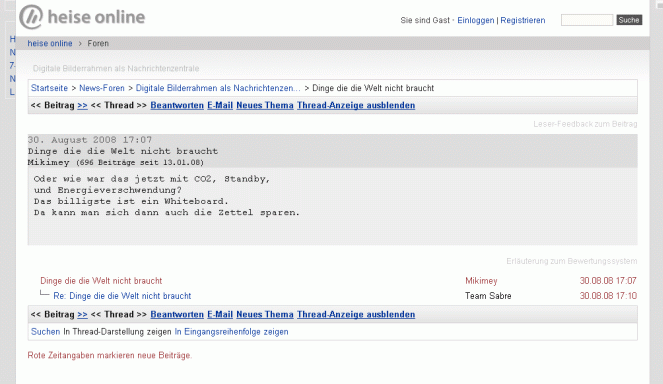Start Neues Thema from top toolbar
The height and width of the screenshot is (384, 663).
coord(265,105)
